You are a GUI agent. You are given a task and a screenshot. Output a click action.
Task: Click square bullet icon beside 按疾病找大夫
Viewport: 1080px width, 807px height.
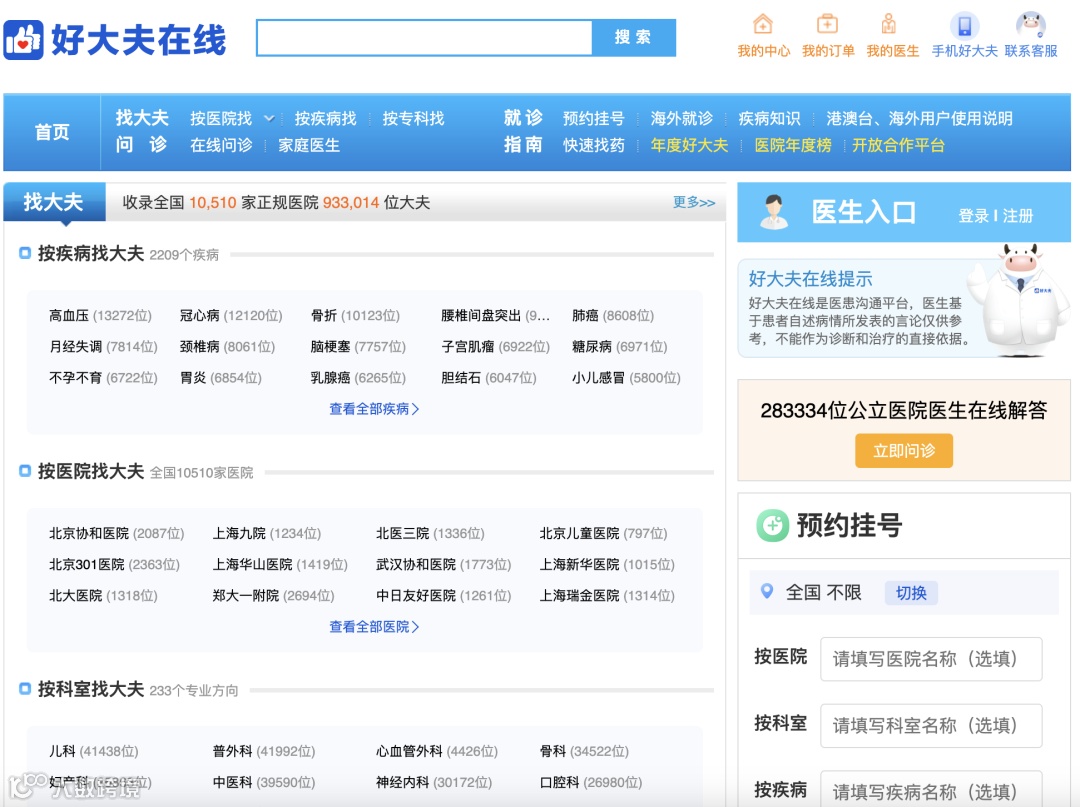[25, 253]
